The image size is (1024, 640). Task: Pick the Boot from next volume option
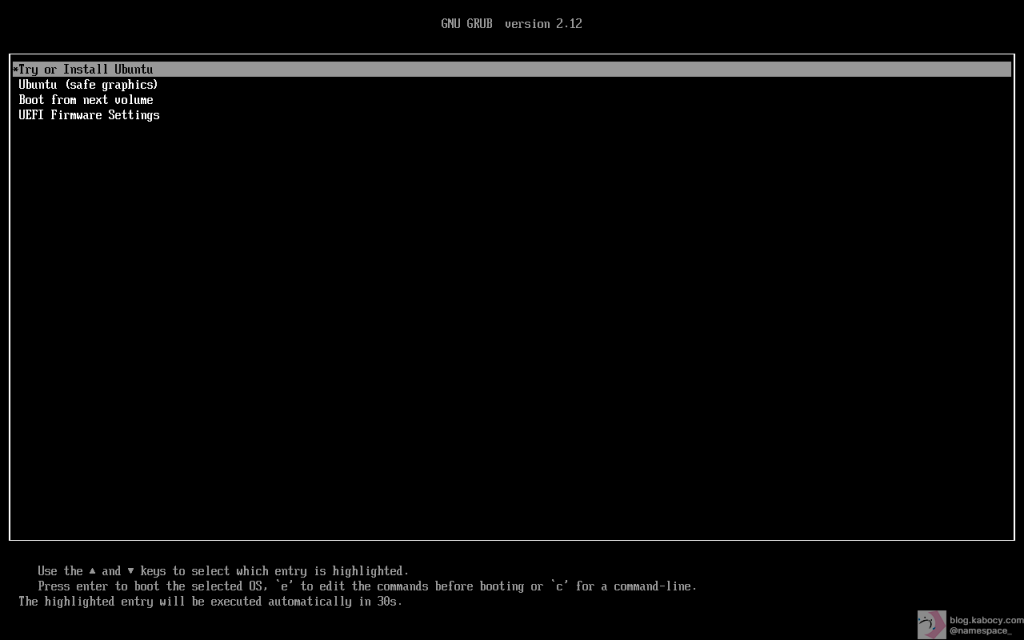[x=86, y=100]
